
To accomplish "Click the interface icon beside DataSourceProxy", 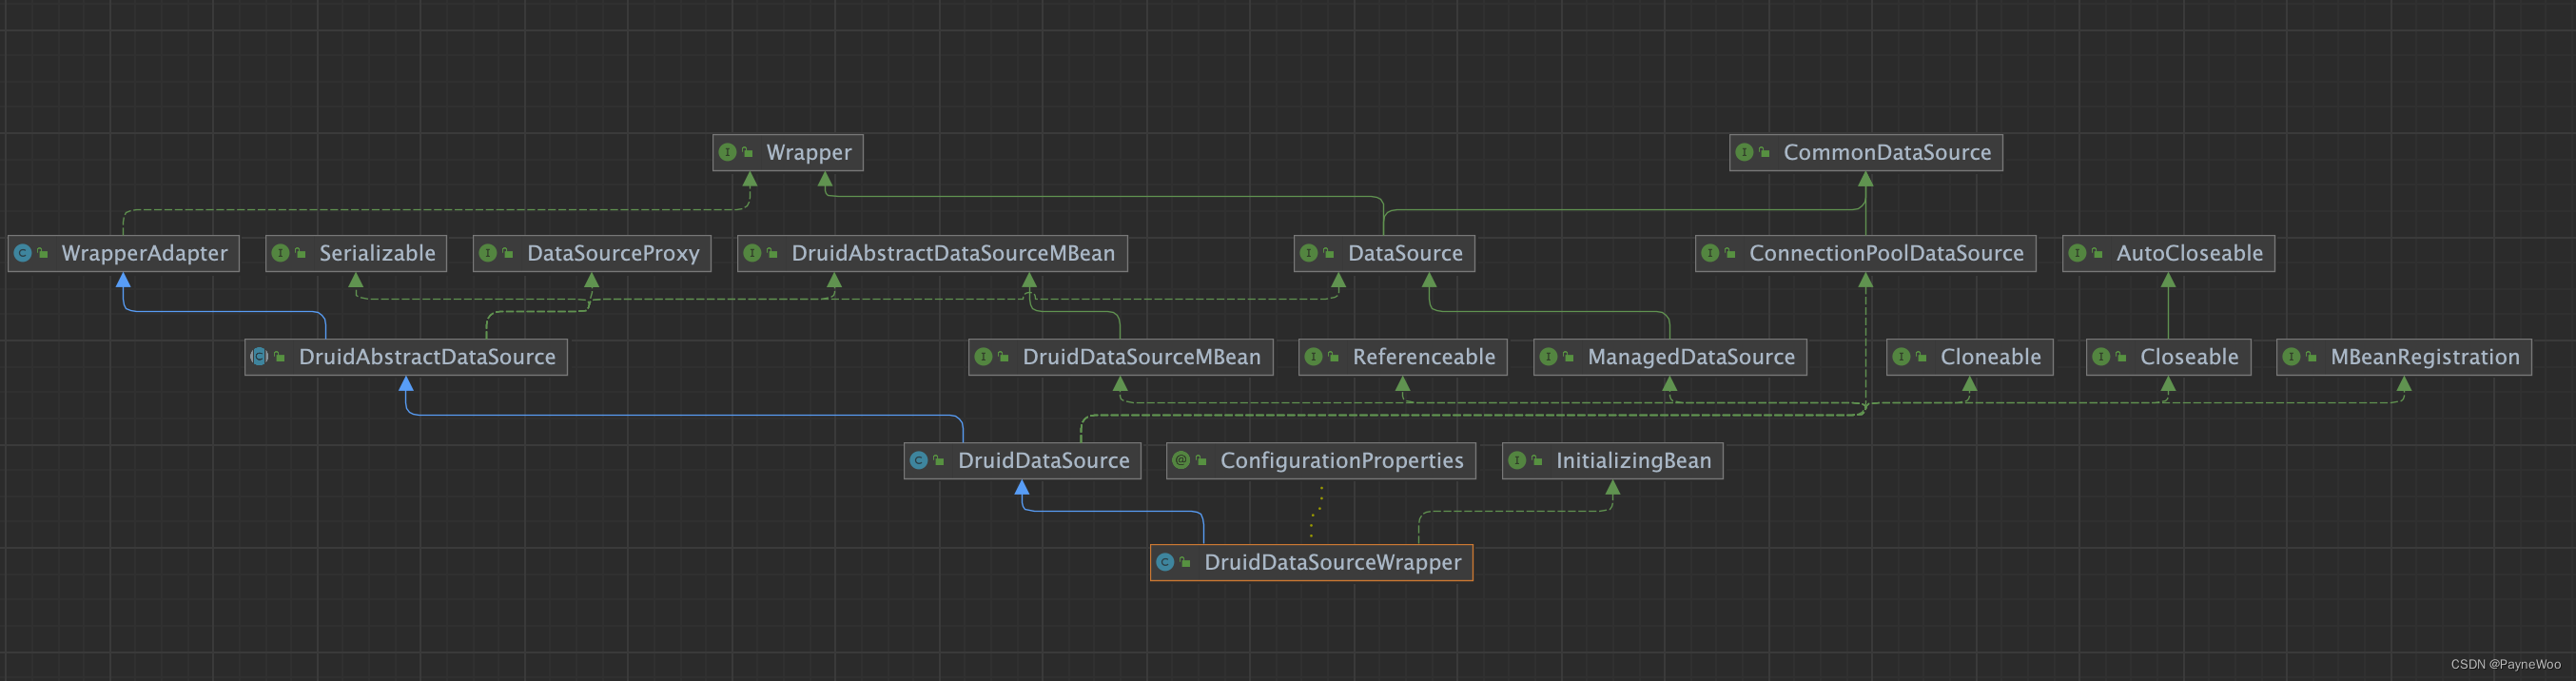I will tap(488, 253).
